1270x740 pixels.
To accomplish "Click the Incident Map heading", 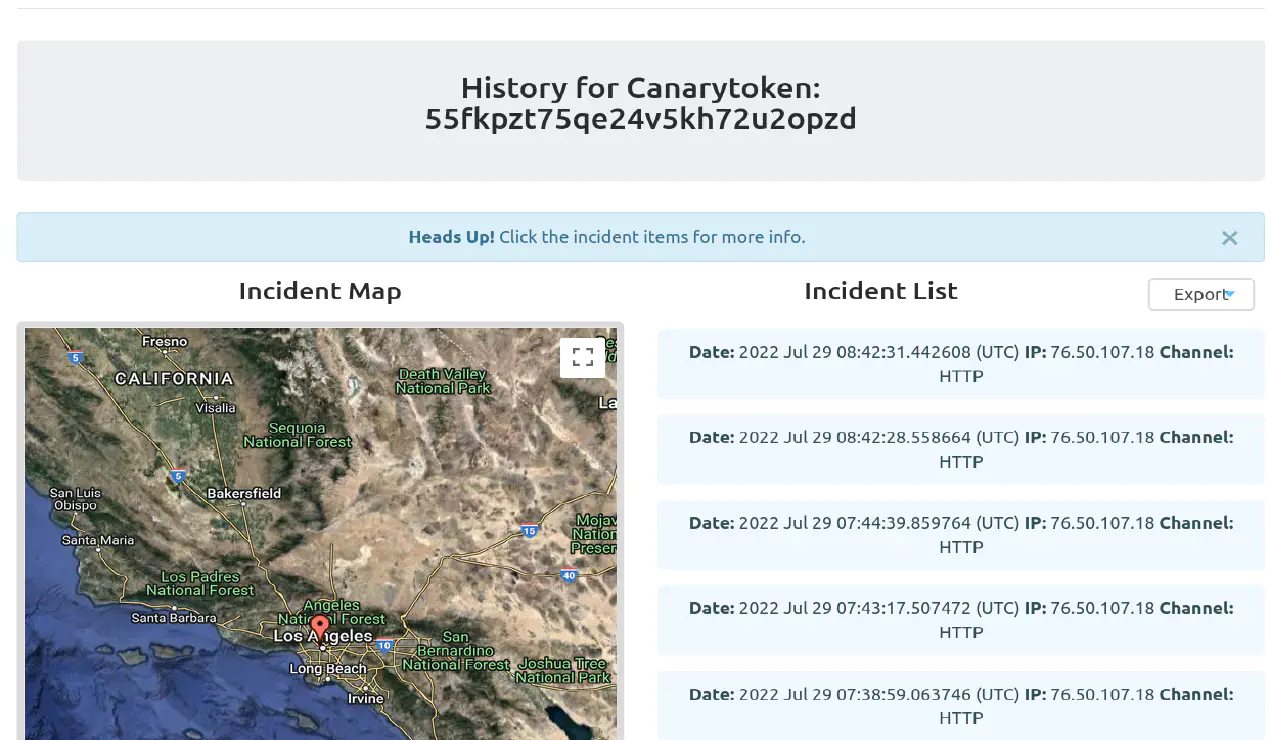I will 319,291.
